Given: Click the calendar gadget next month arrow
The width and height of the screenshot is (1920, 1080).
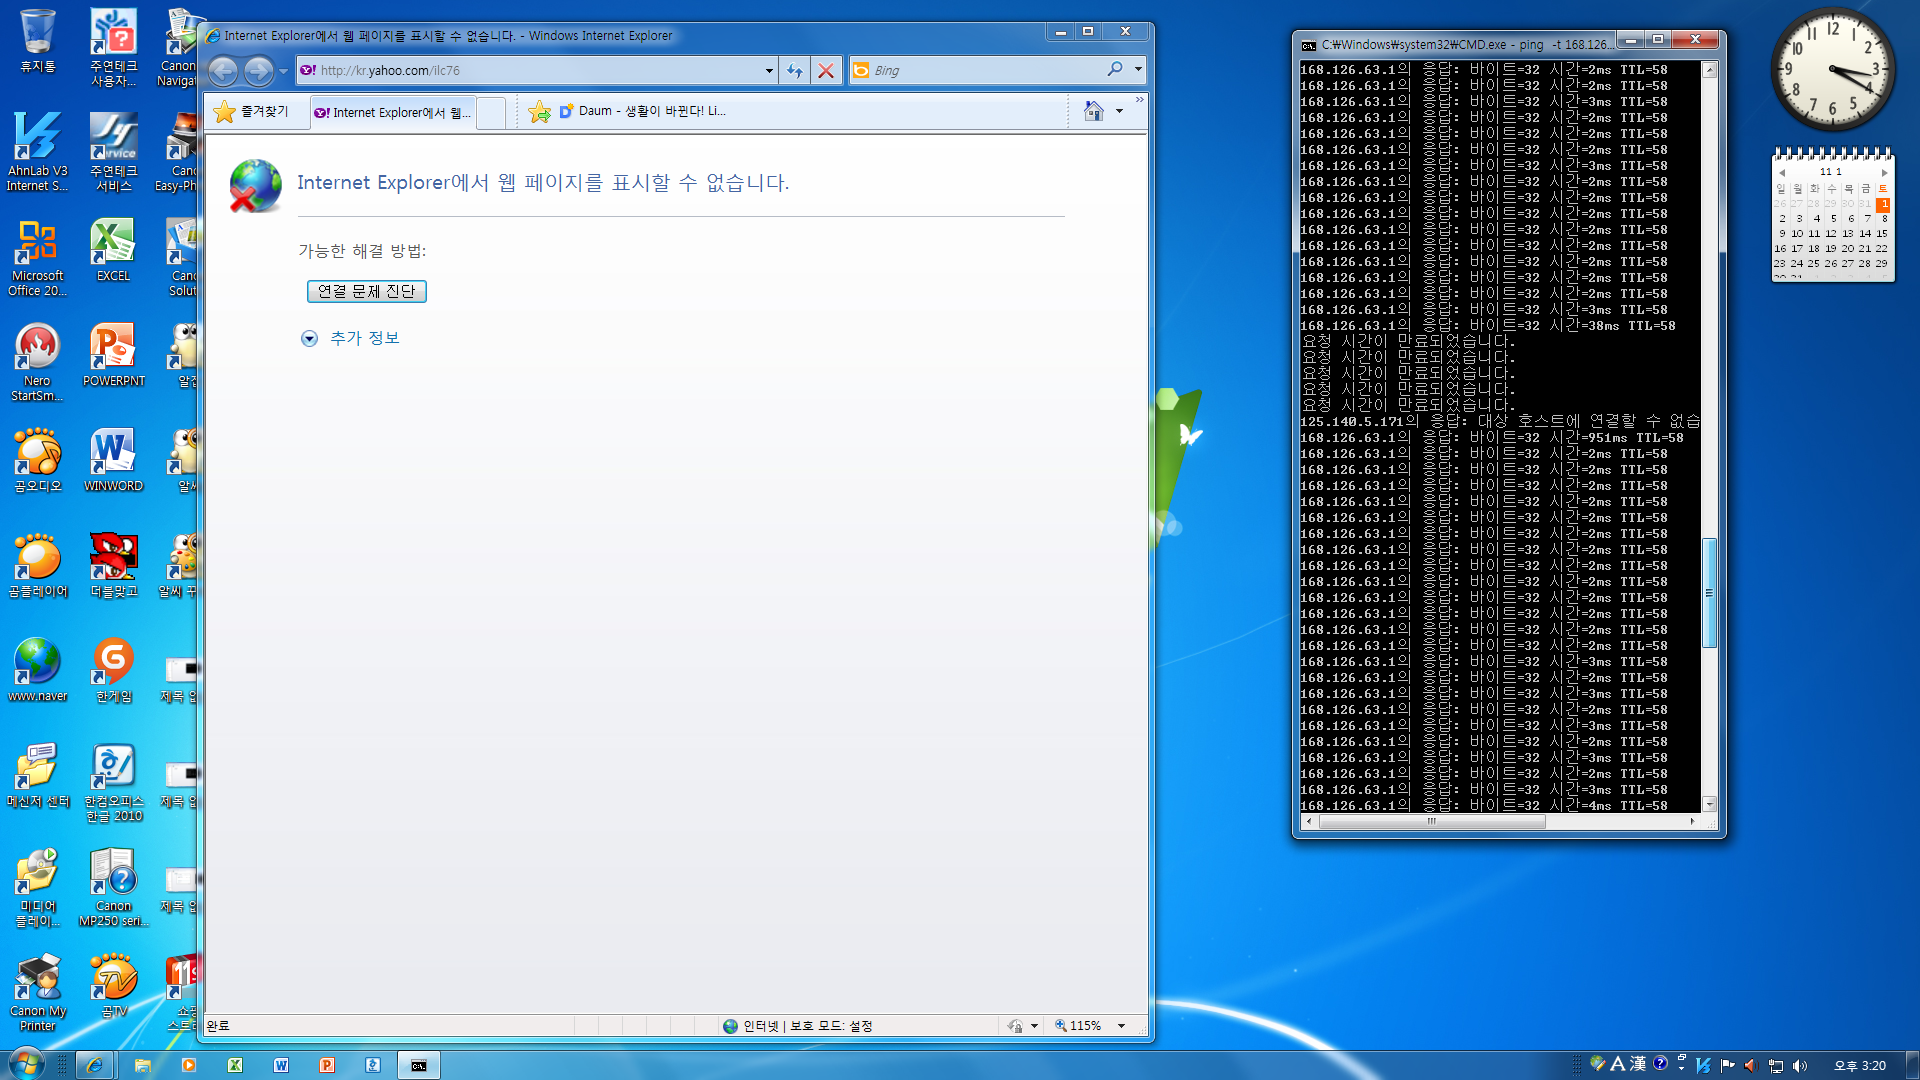Looking at the screenshot, I should pyautogui.click(x=1885, y=172).
